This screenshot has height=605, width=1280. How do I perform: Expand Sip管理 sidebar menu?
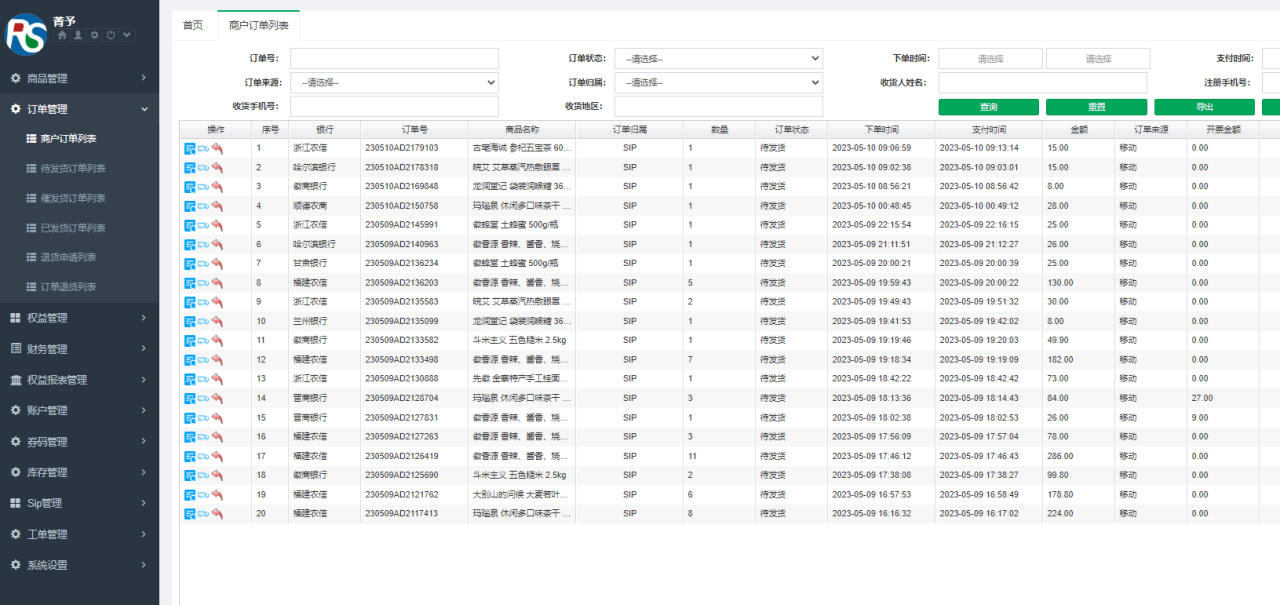[x=79, y=503]
